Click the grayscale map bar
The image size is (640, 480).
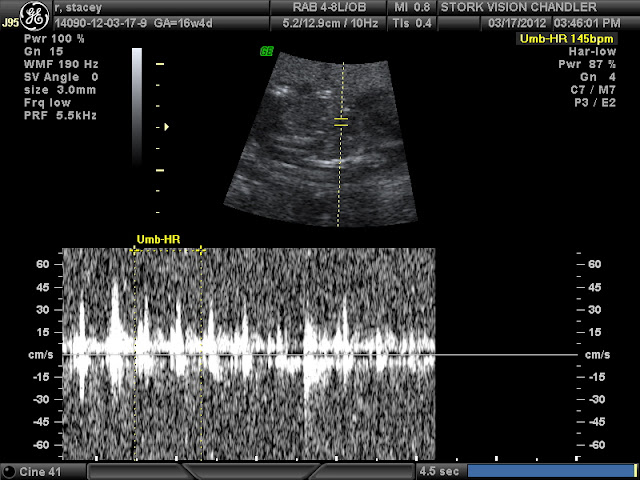click(x=137, y=107)
